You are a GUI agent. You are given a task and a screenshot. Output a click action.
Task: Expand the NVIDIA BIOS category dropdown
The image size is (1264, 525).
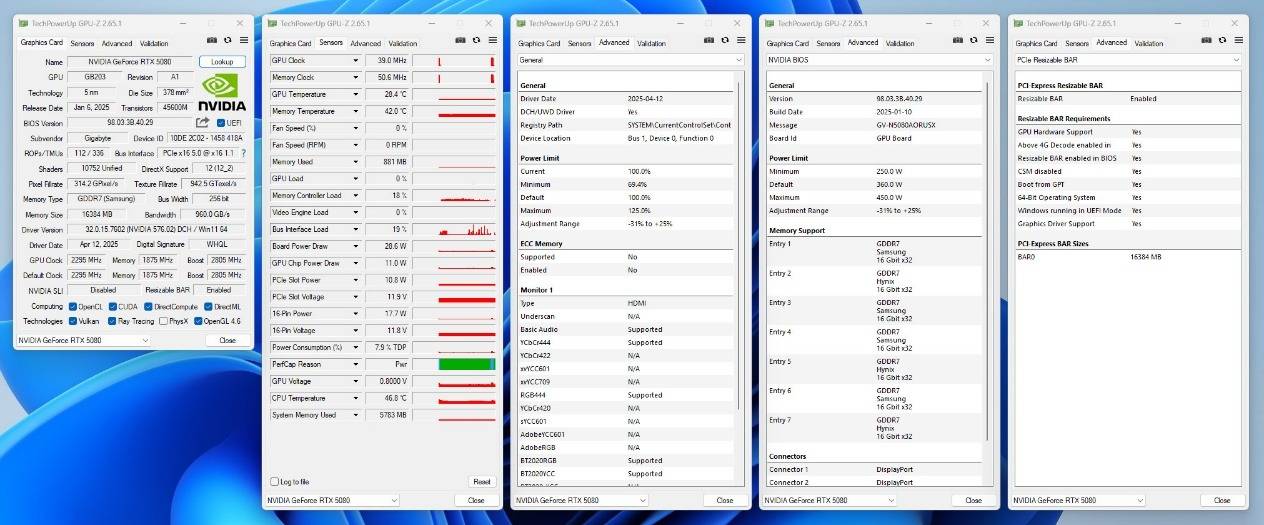986,60
